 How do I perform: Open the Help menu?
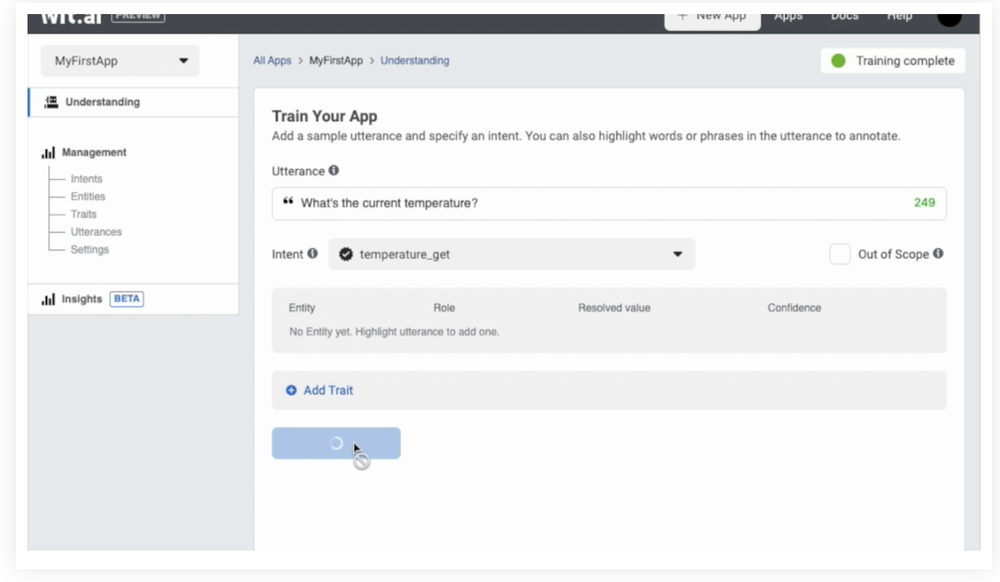pyautogui.click(x=899, y=16)
